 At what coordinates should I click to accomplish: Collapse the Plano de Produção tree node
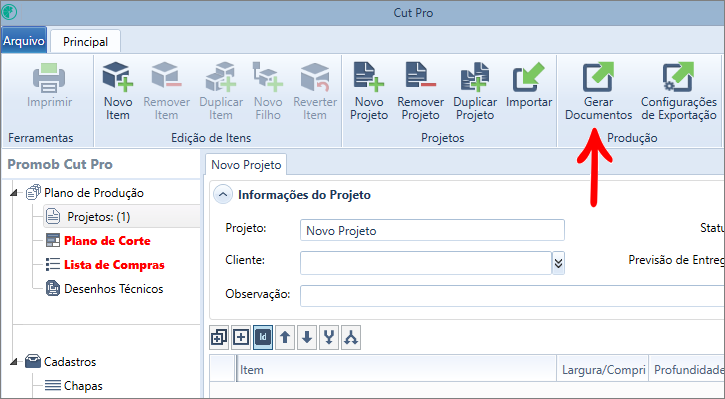(x=15, y=193)
